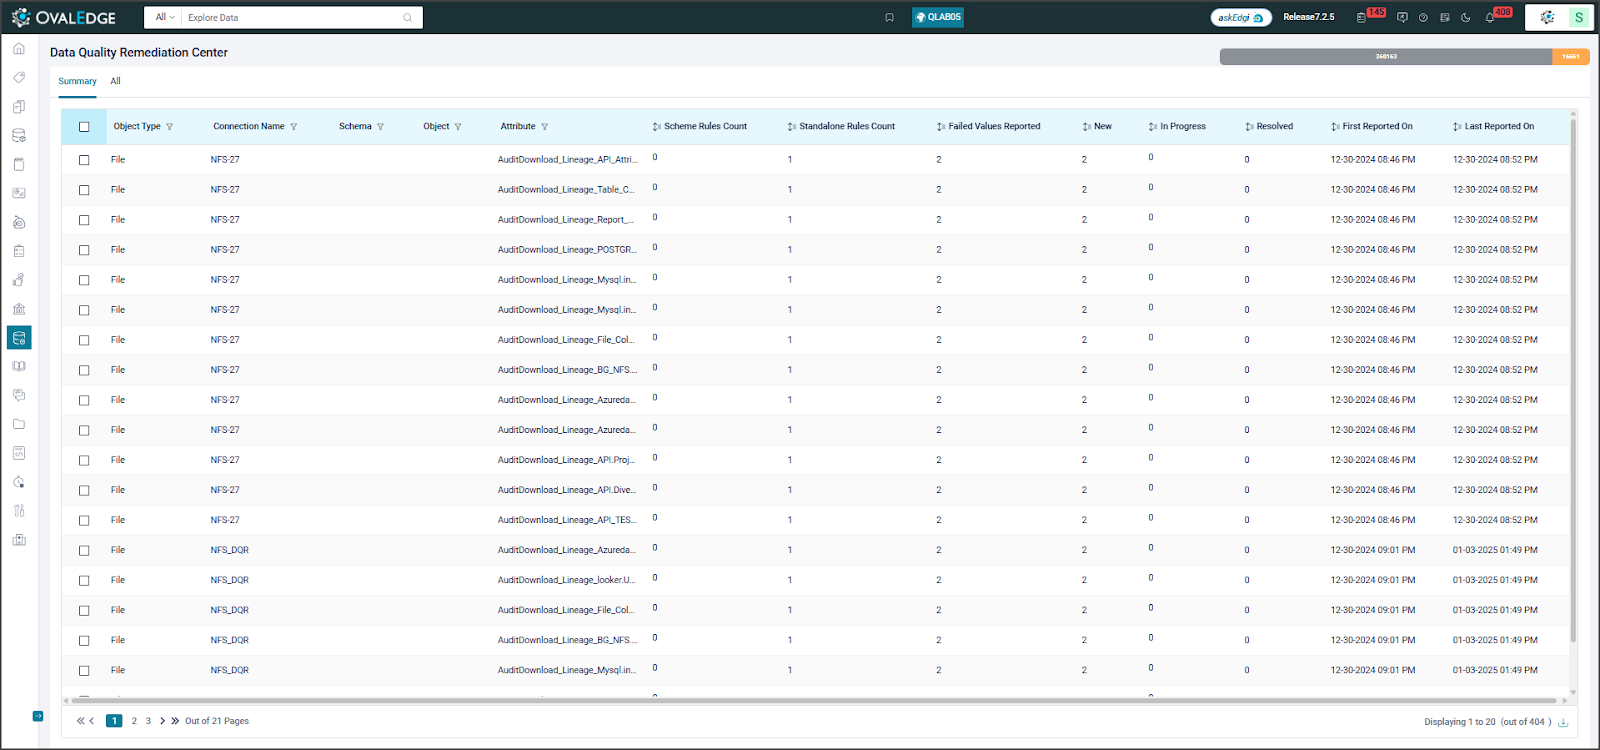This screenshot has height=750, width=1600.
Task: Open the help question mark icon
Action: [1423, 17]
